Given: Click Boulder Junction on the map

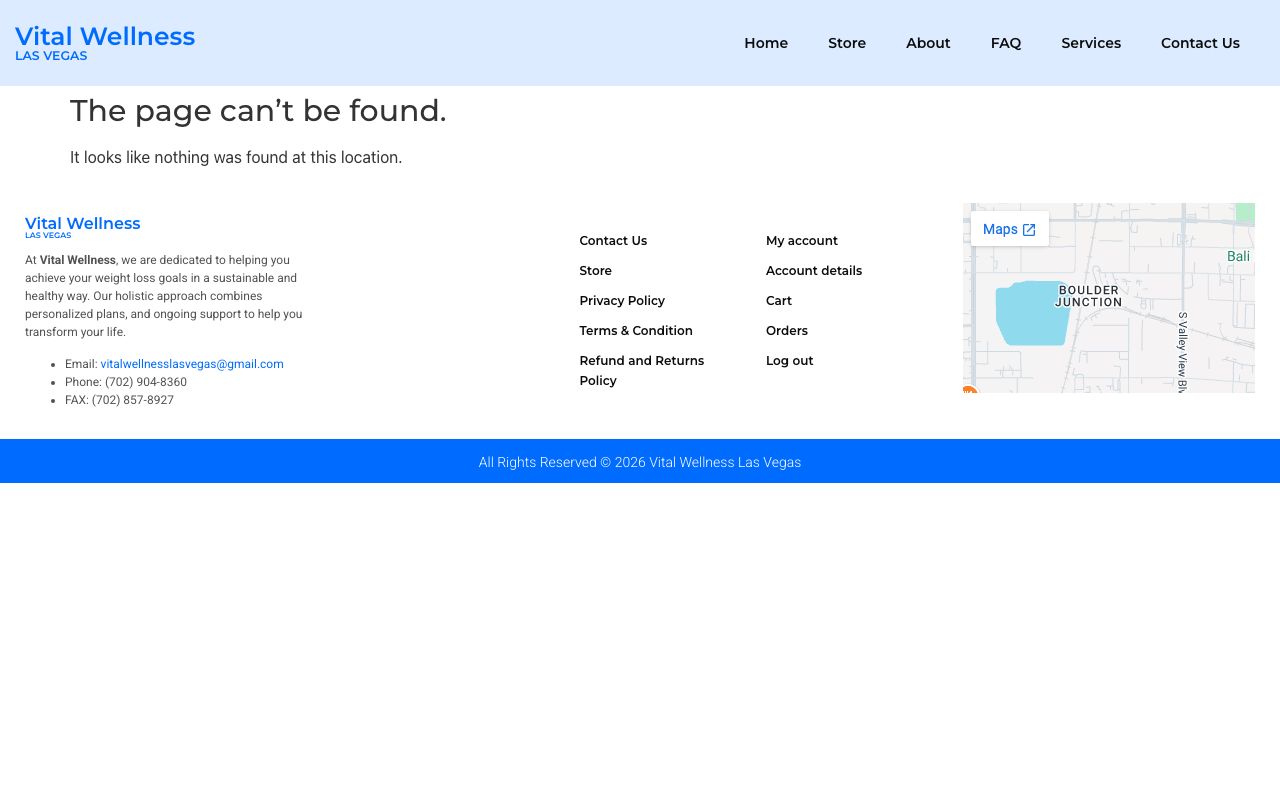Looking at the screenshot, I should tap(1088, 296).
